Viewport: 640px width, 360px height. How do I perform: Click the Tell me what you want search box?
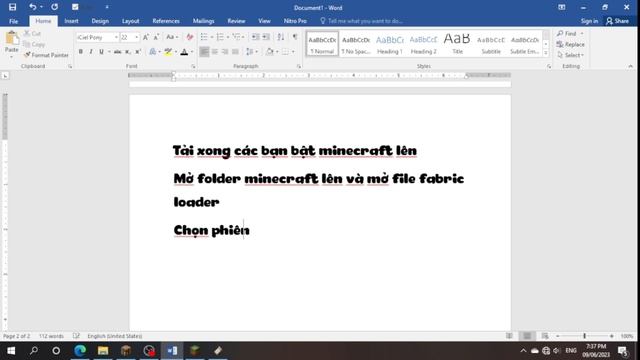(x=362, y=21)
